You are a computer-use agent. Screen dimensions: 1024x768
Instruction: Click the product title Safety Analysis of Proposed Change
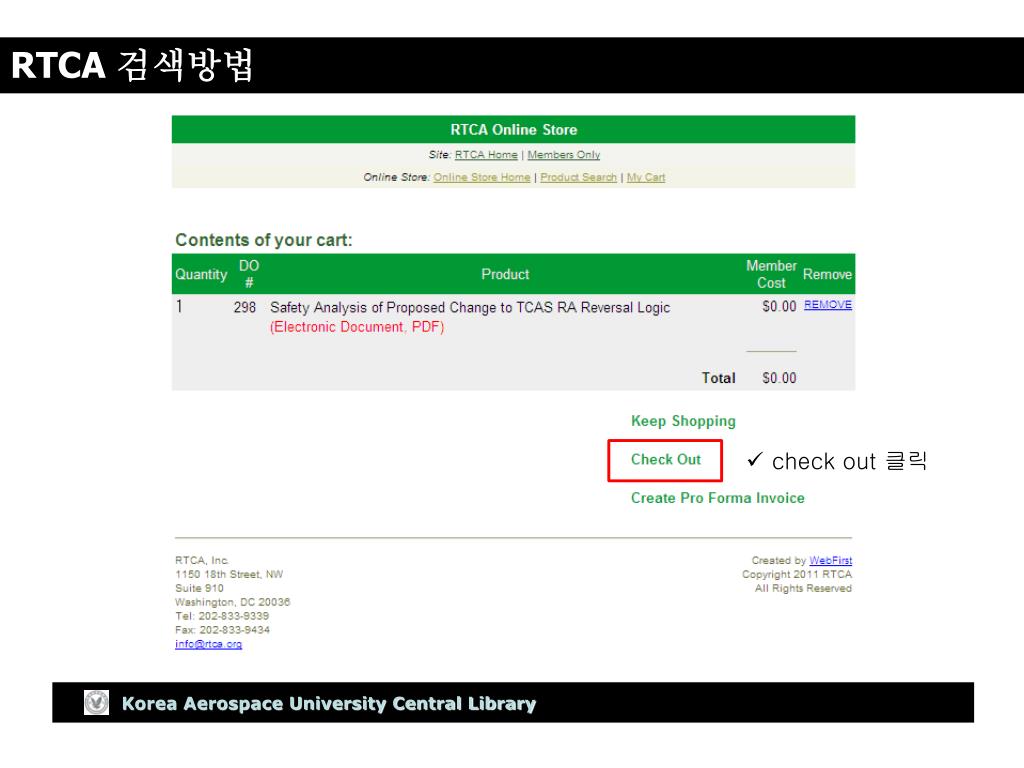[x=470, y=308]
